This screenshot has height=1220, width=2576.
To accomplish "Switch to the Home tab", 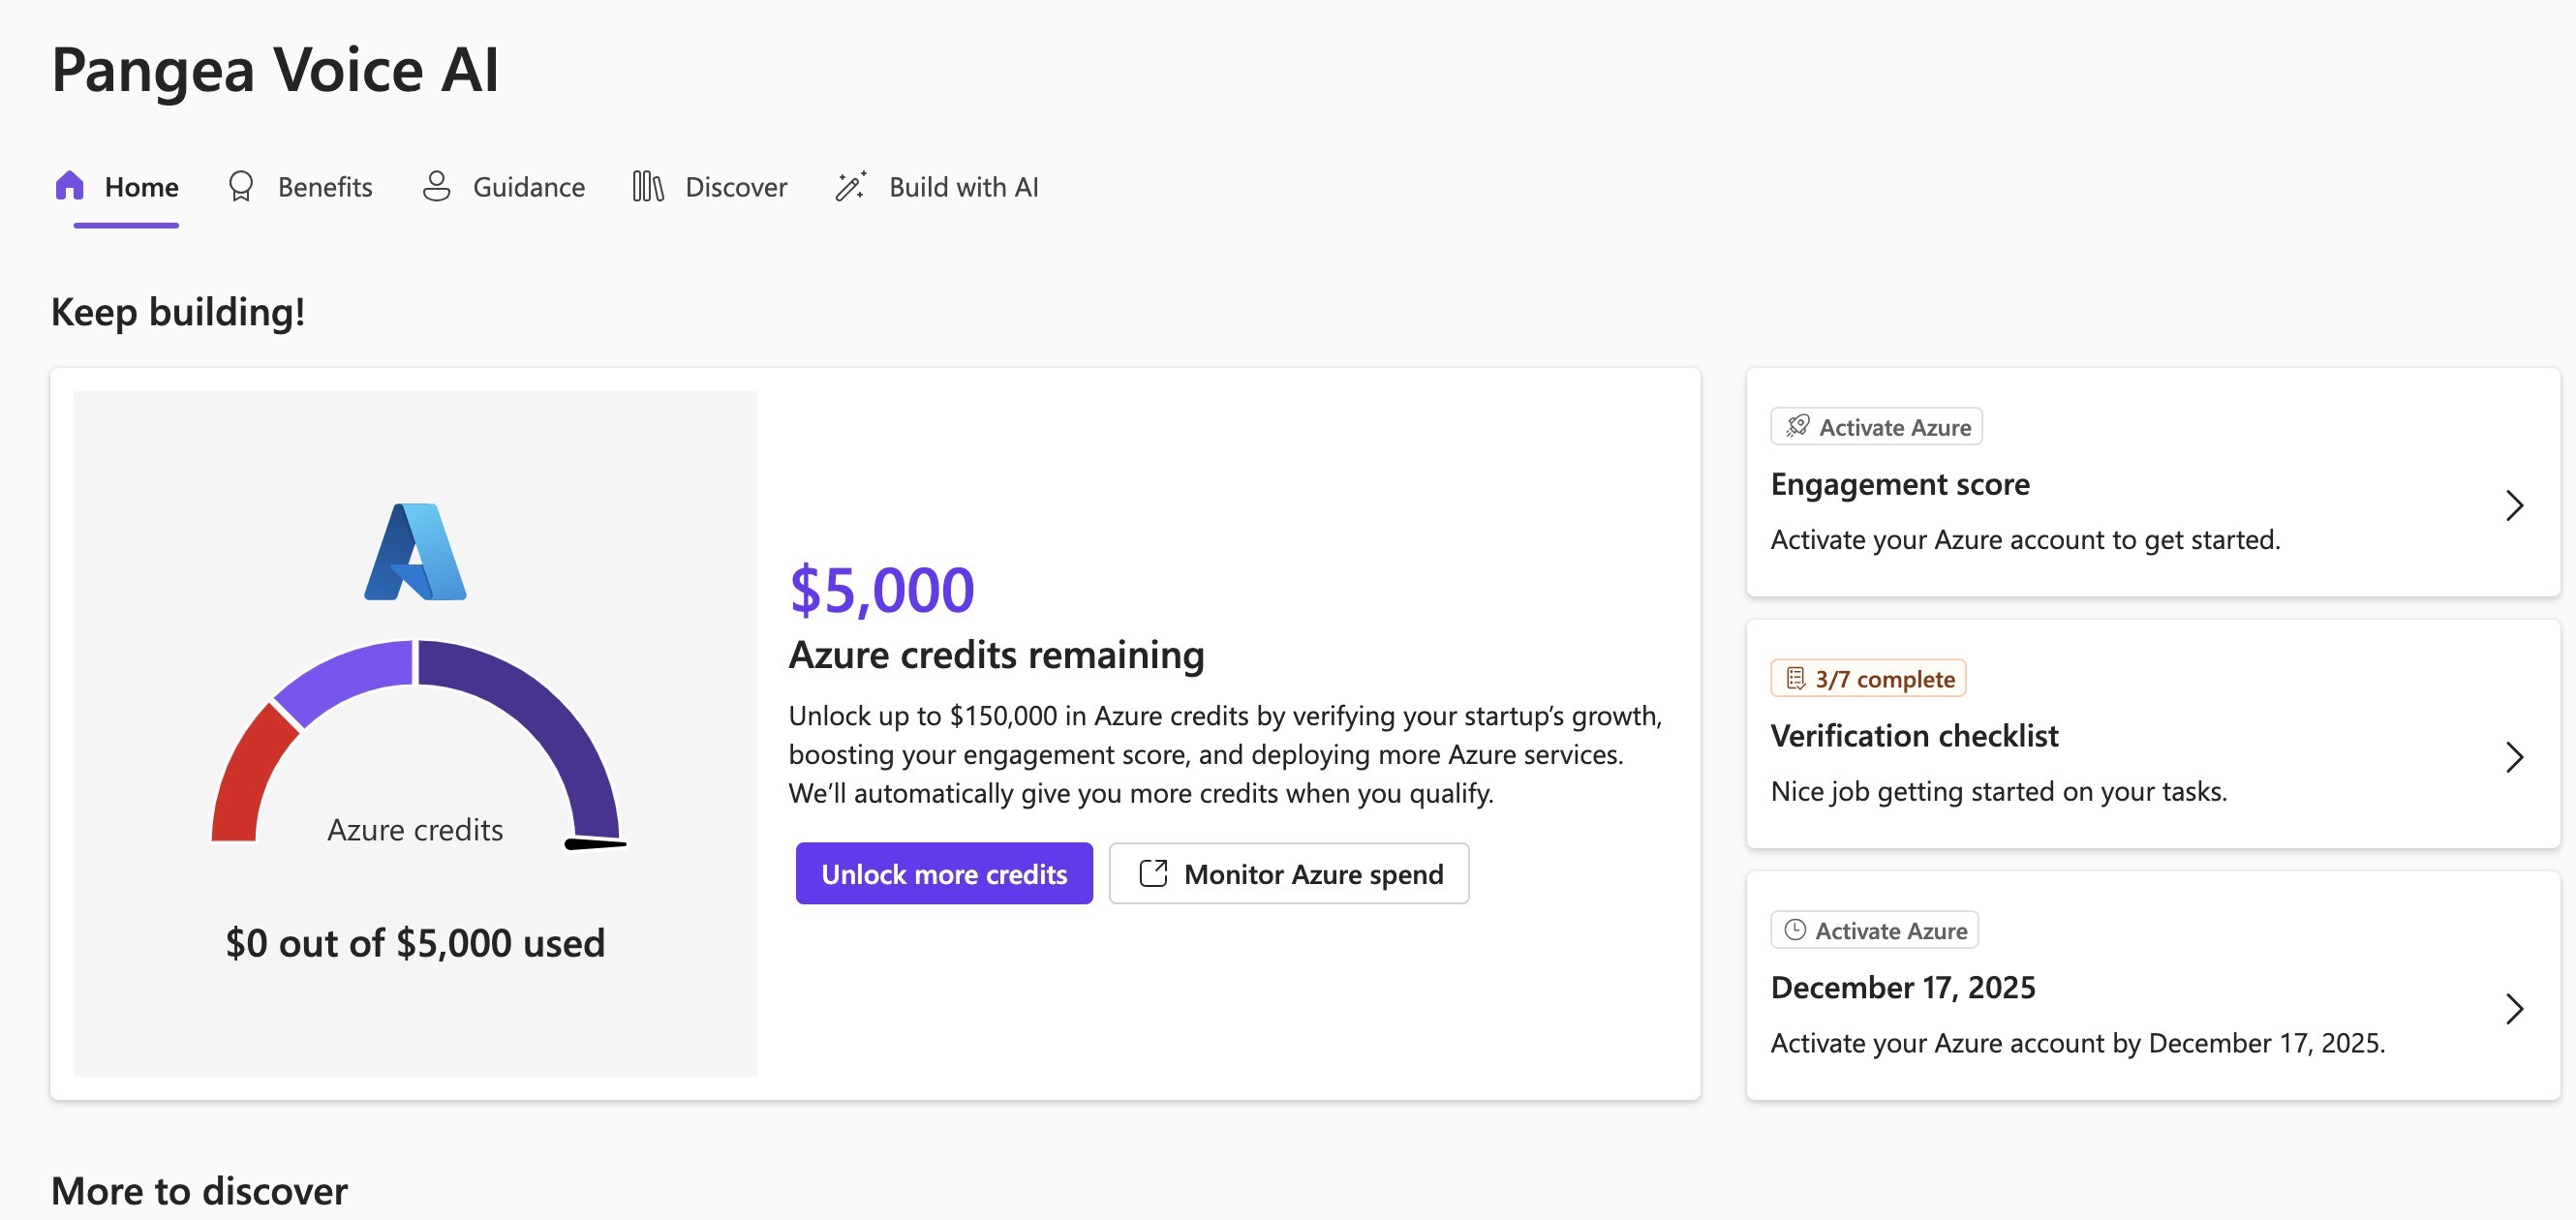I will (117, 187).
